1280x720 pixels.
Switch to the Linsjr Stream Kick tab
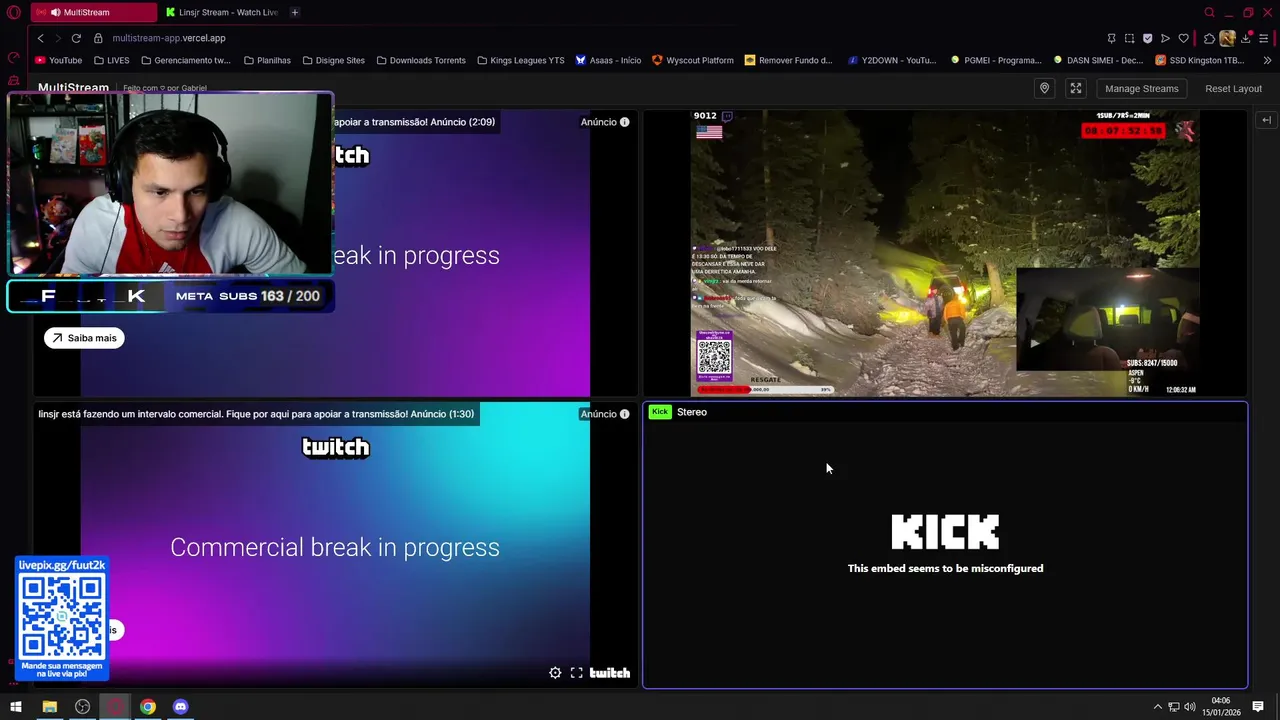click(222, 12)
